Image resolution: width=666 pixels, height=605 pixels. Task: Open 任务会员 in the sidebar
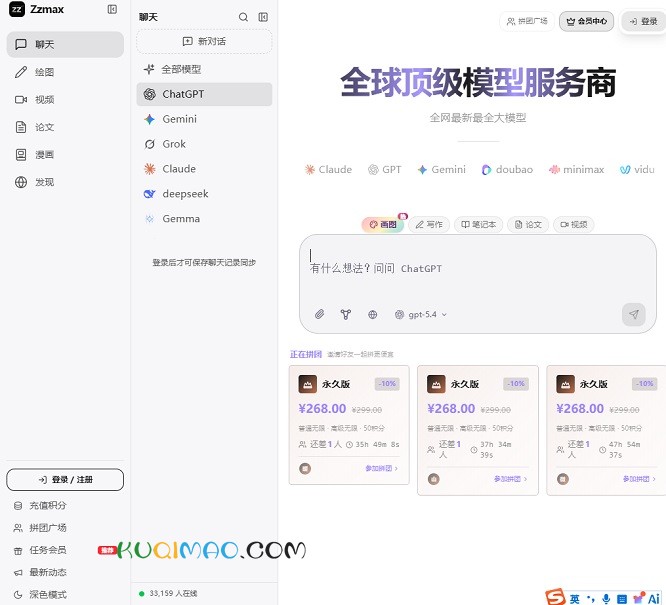pyautogui.click(x=41, y=550)
